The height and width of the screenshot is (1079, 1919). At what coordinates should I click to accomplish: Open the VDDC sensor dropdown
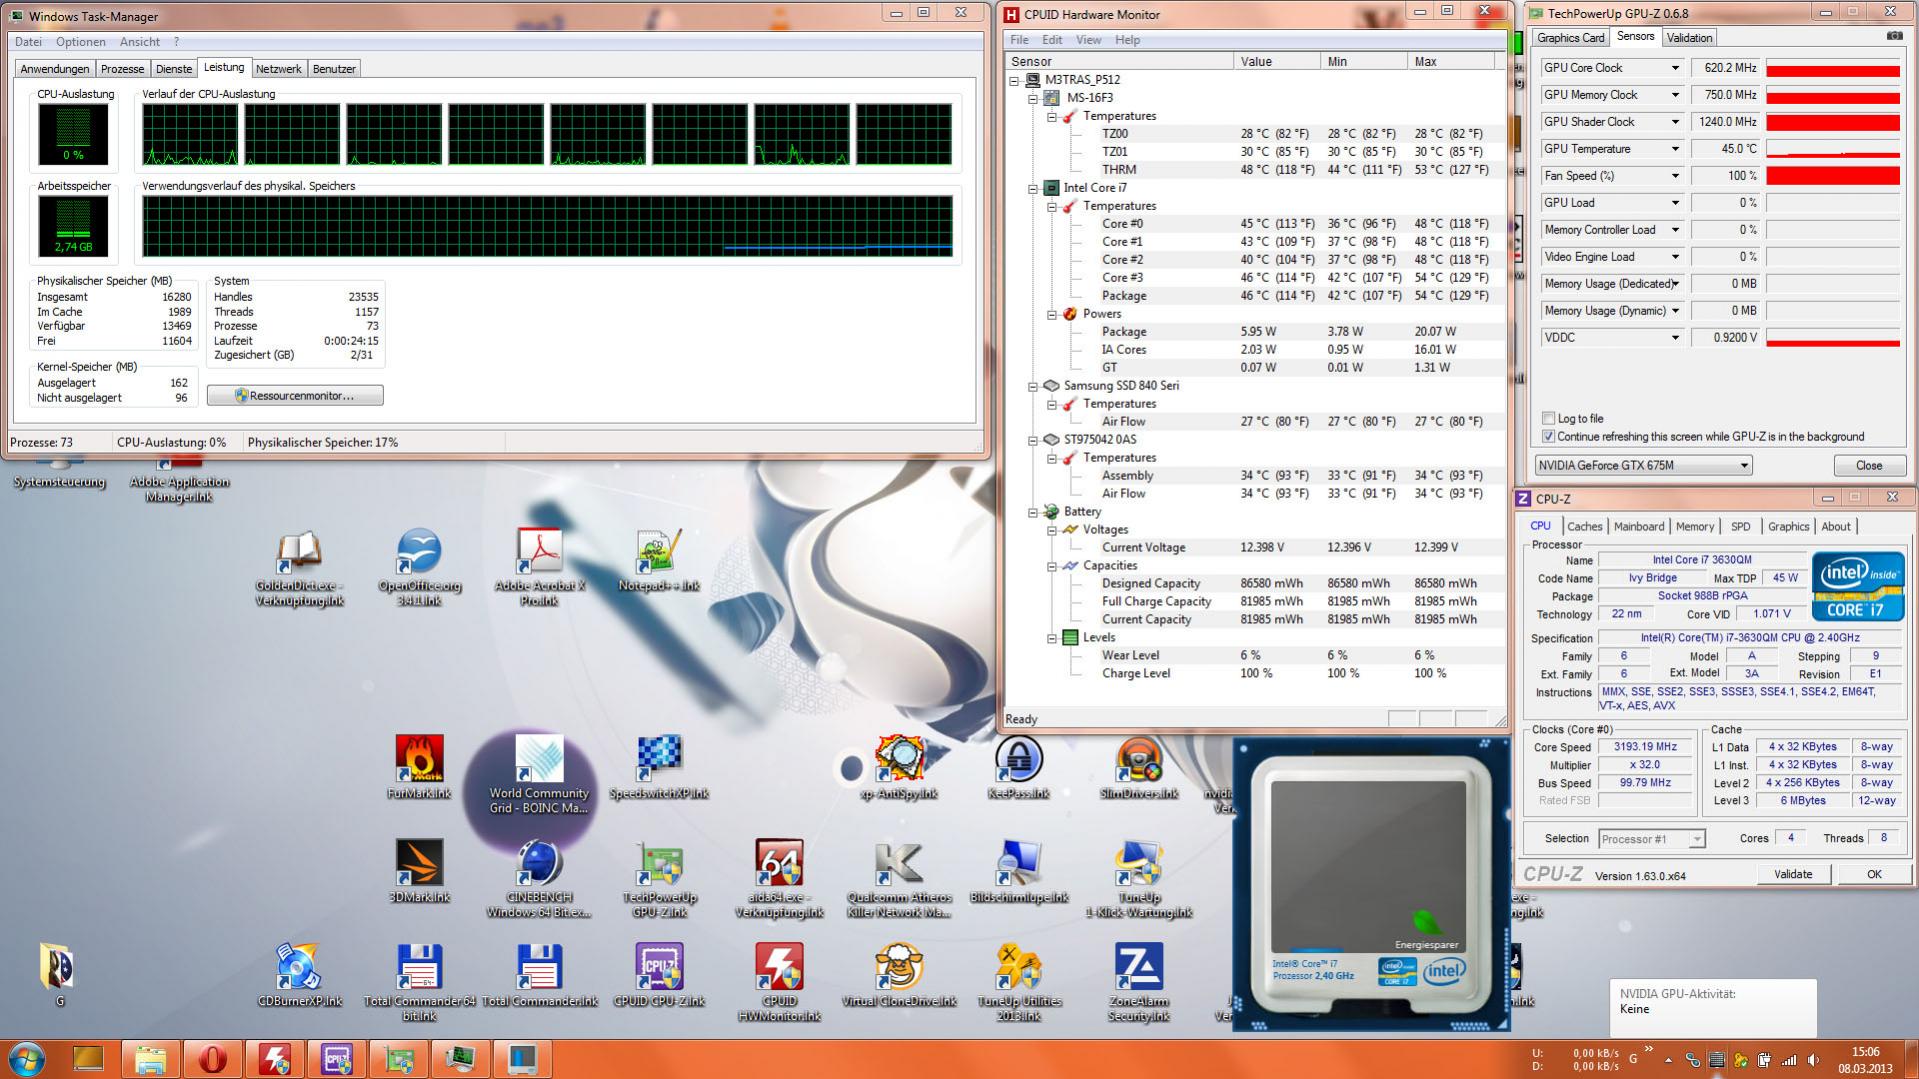(1675, 338)
